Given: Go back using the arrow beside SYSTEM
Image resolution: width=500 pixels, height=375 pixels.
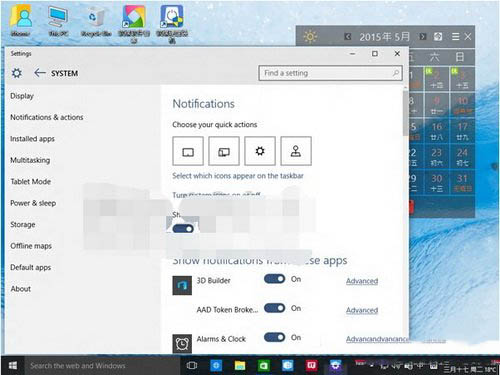Looking at the screenshot, I should (x=40, y=73).
